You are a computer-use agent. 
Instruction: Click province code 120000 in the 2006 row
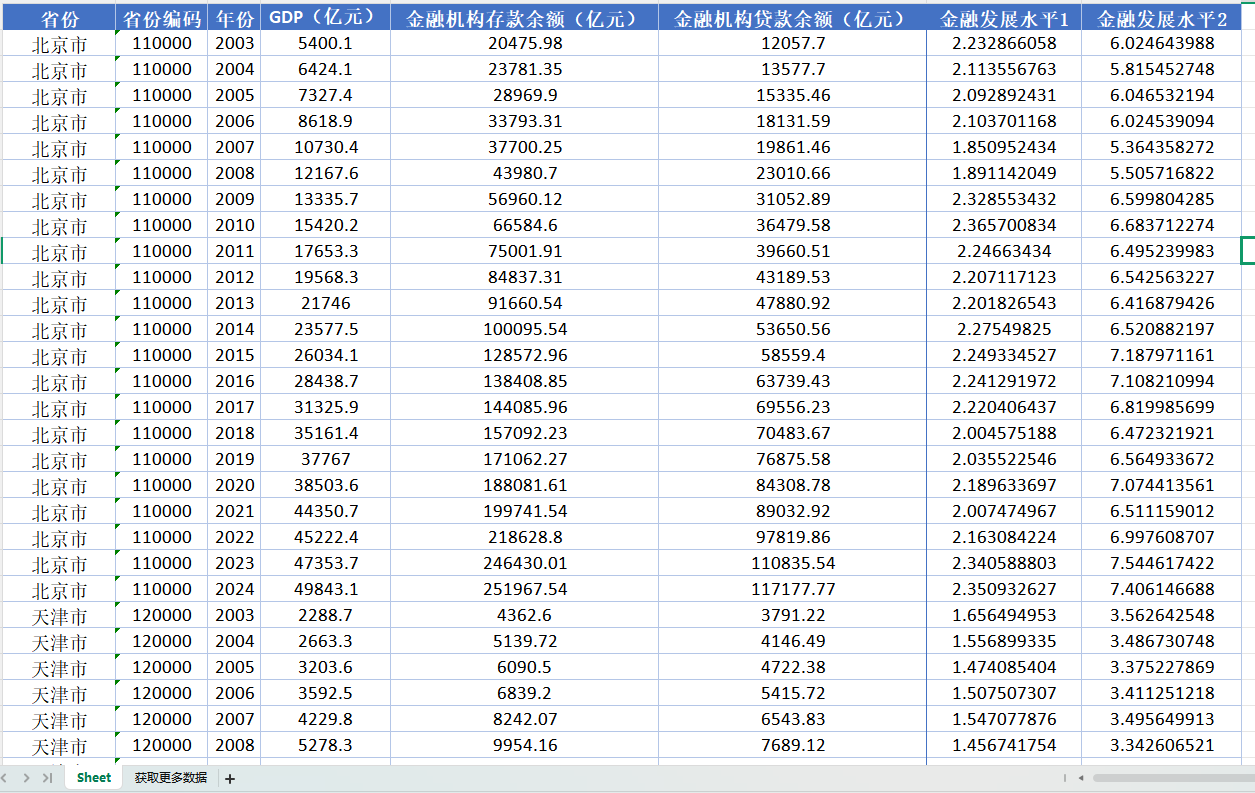tap(162, 694)
